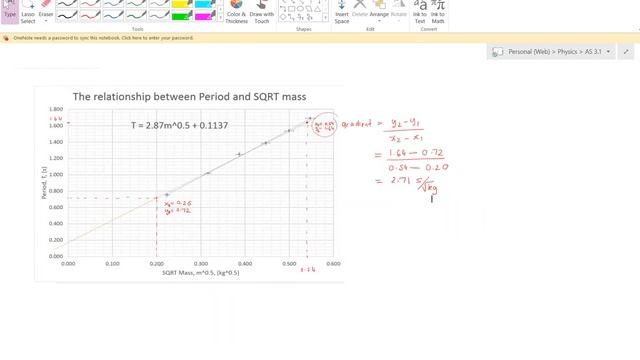Select the rectangle shape
This screenshot has width=640, height=360.
coord(291,9)
